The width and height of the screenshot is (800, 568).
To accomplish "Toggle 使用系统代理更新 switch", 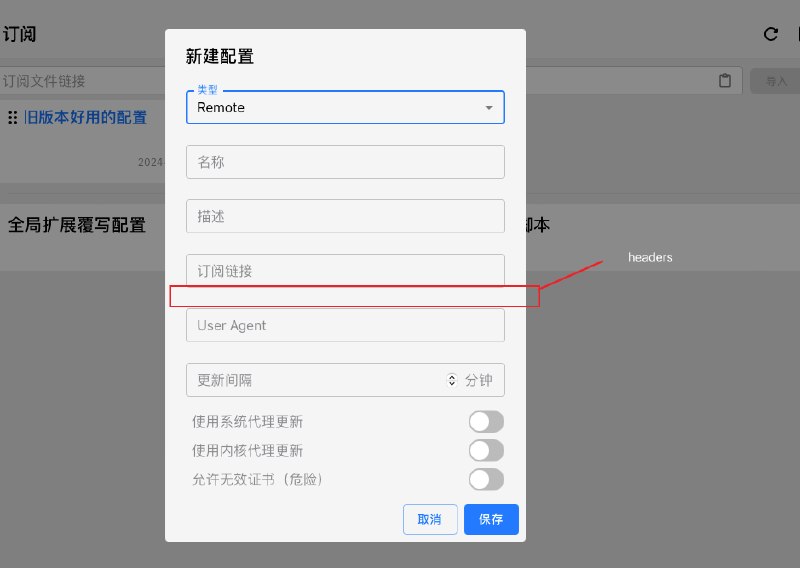I will click(x=486, y=422).
